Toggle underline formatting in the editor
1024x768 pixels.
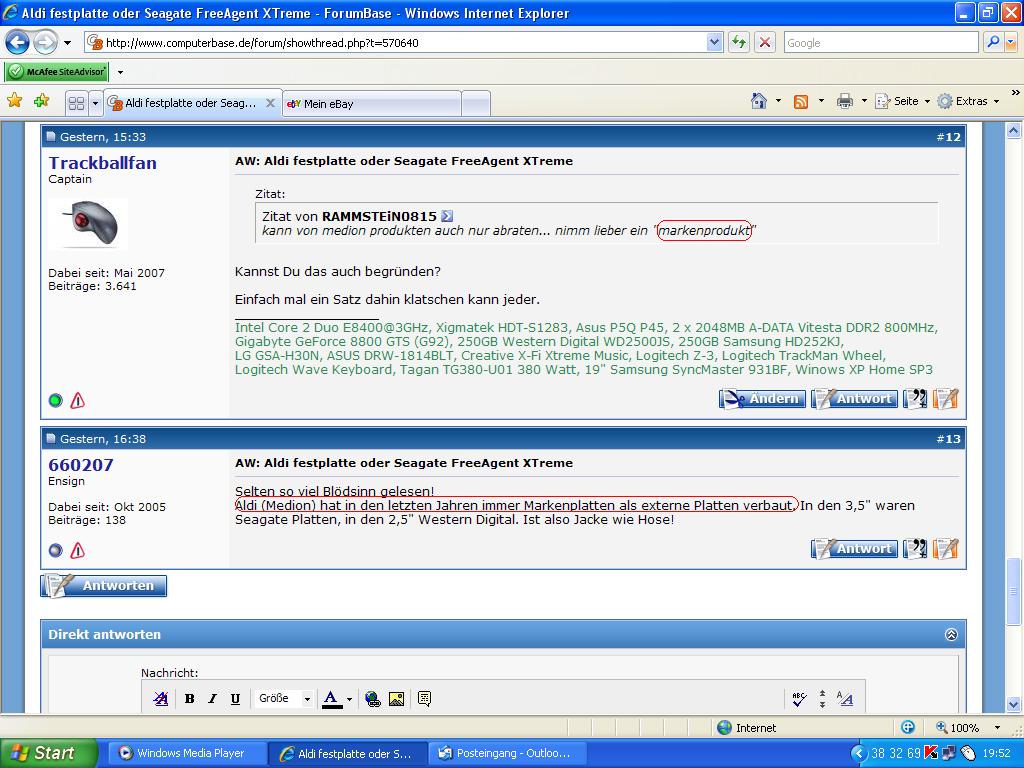coord(235,699)
